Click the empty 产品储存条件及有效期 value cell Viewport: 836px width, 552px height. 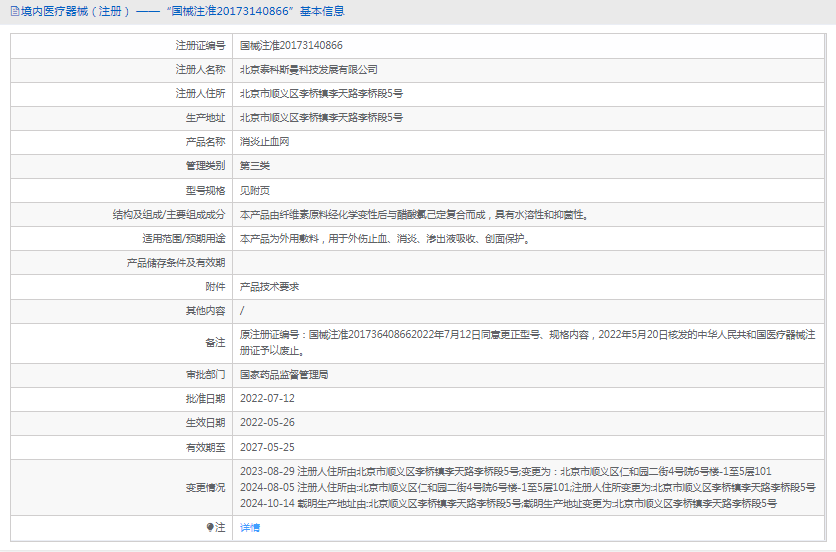click(528, 262)
